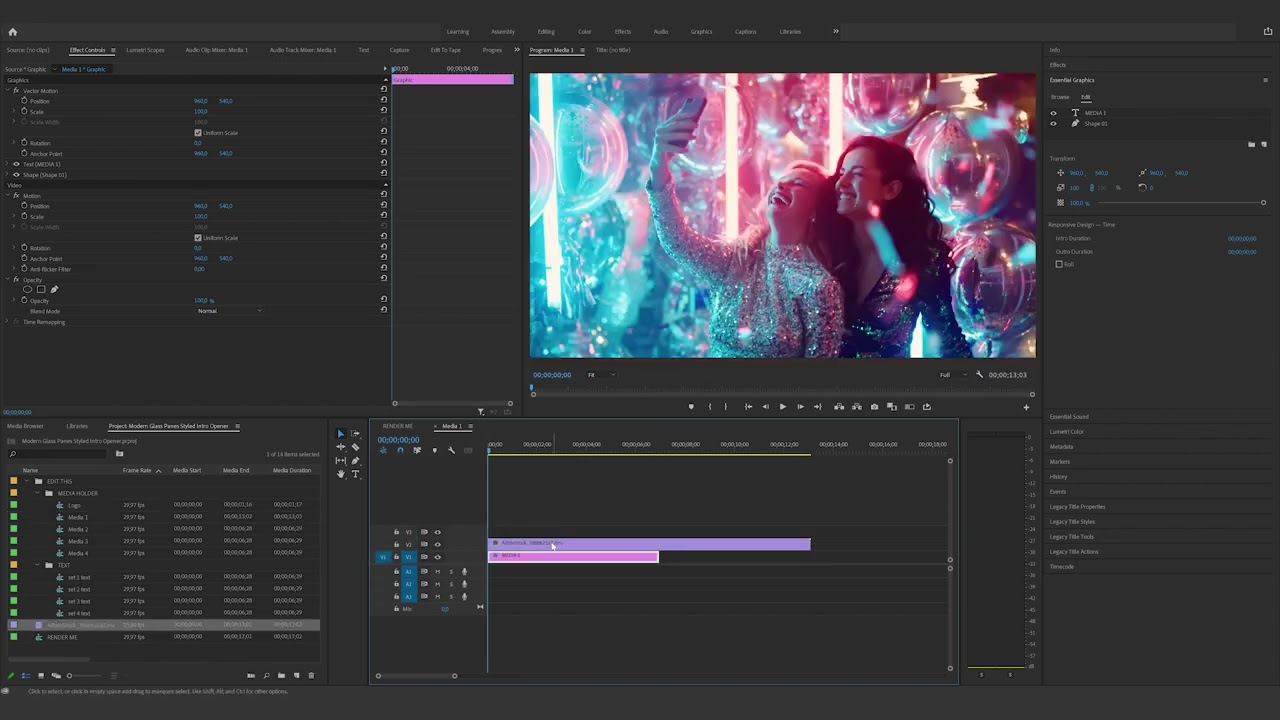
Task: Click free draw bezier mask pen
Action: pos(54,290)
